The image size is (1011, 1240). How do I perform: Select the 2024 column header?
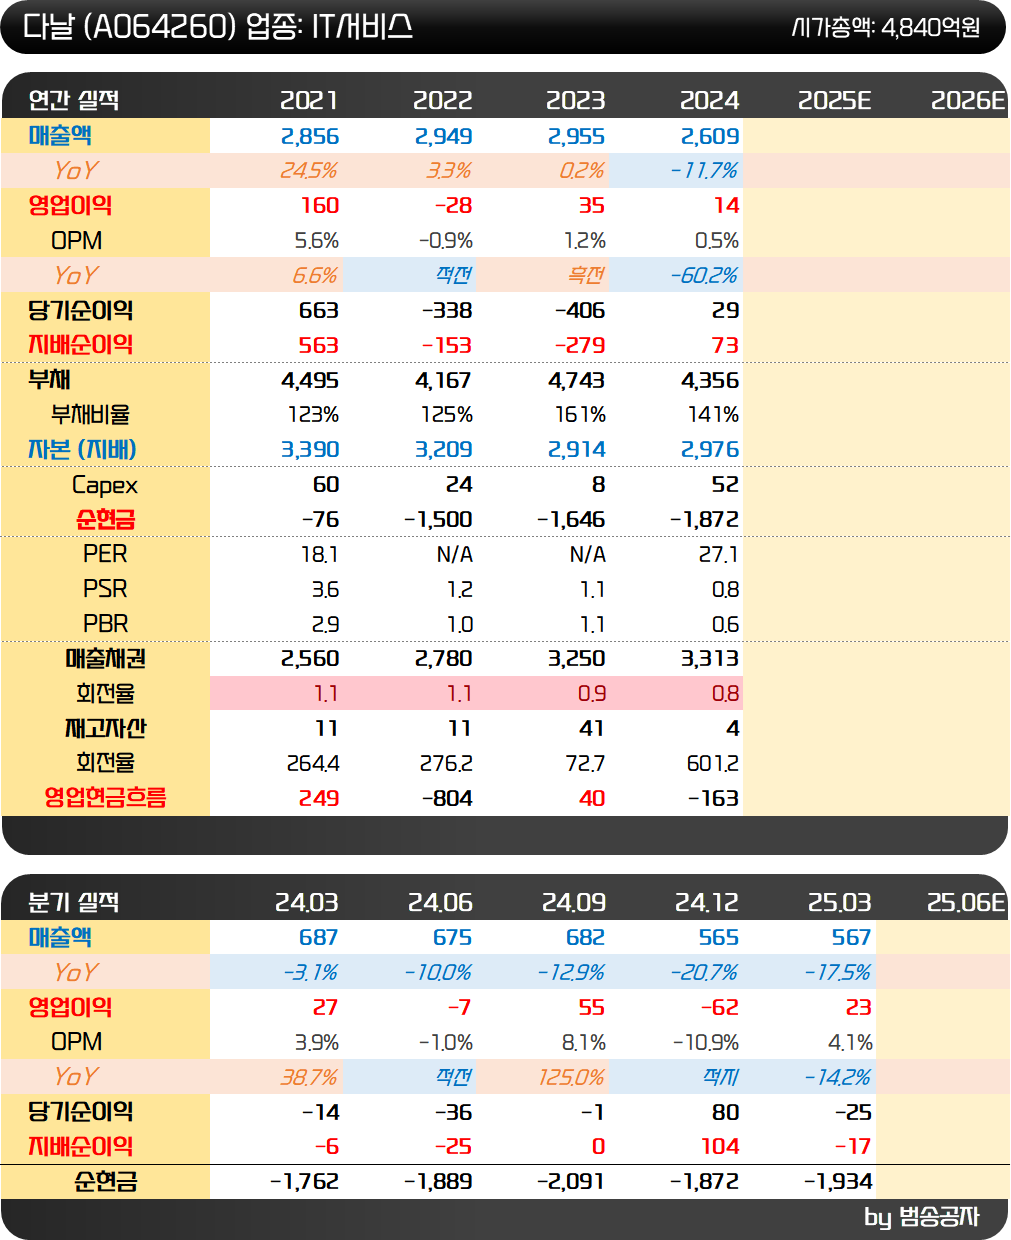click(x=709, y=100)
